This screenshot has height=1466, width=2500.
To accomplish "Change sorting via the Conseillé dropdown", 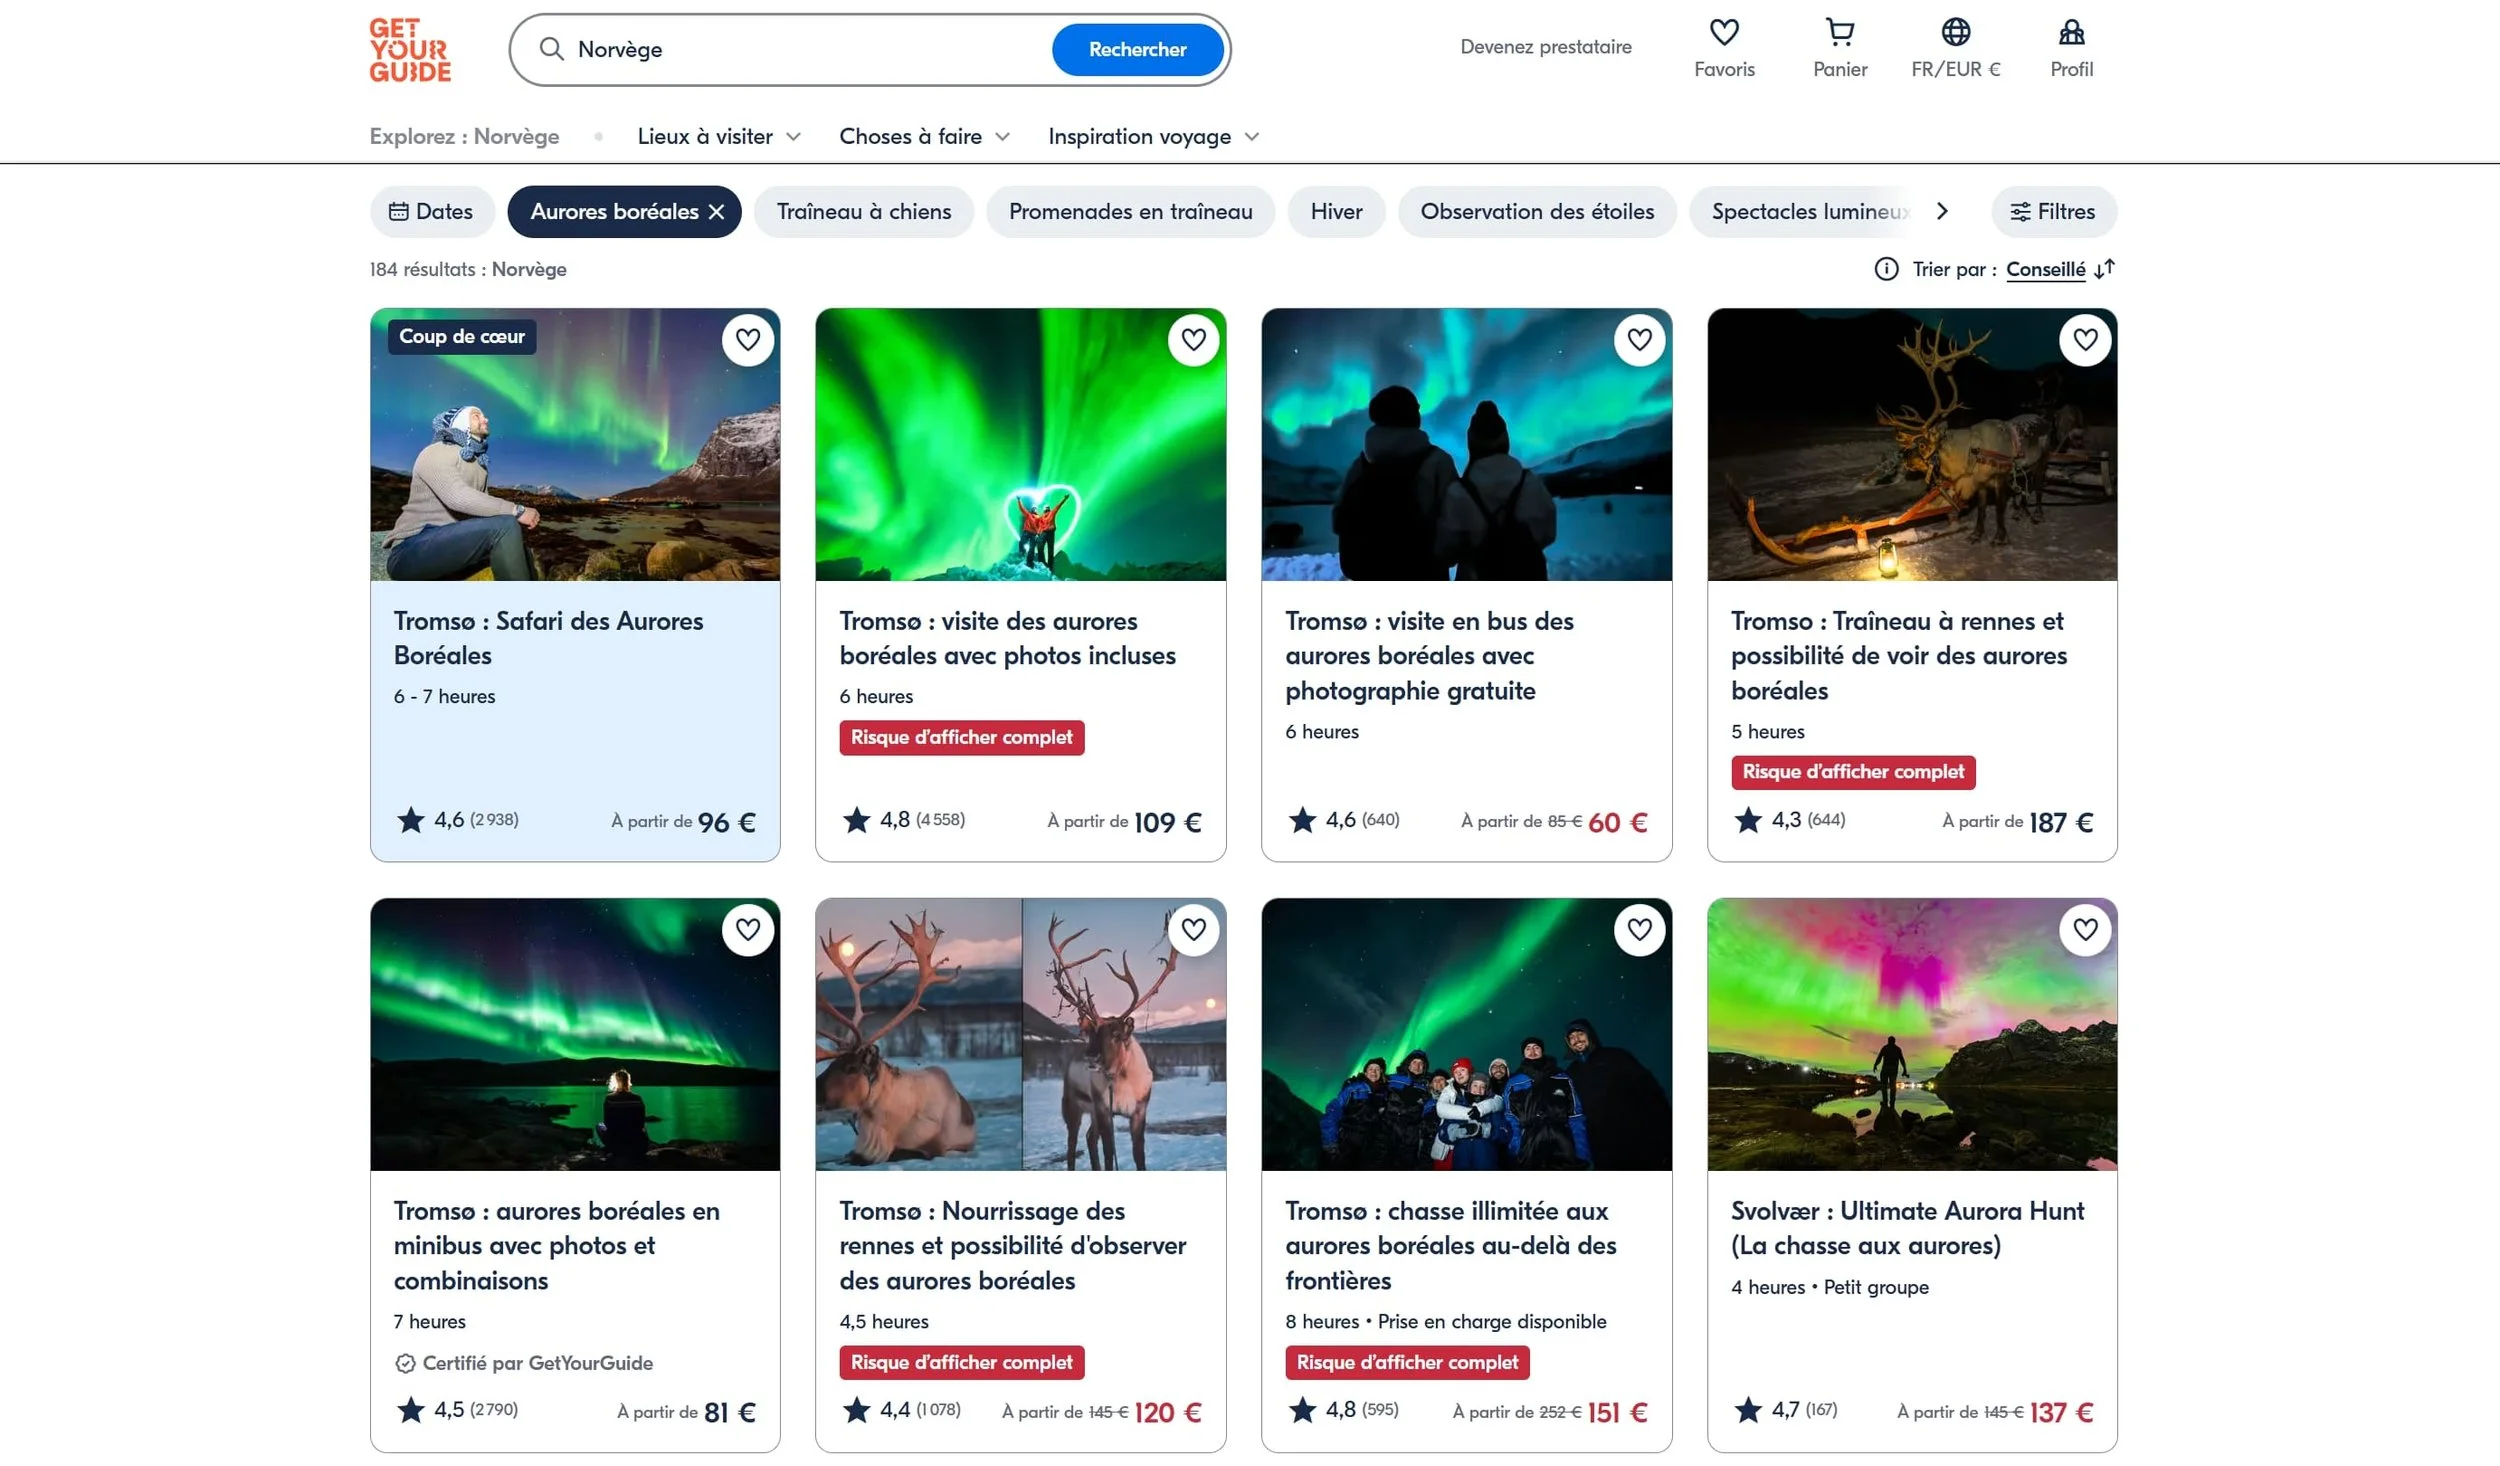I will click(2046, 269).
